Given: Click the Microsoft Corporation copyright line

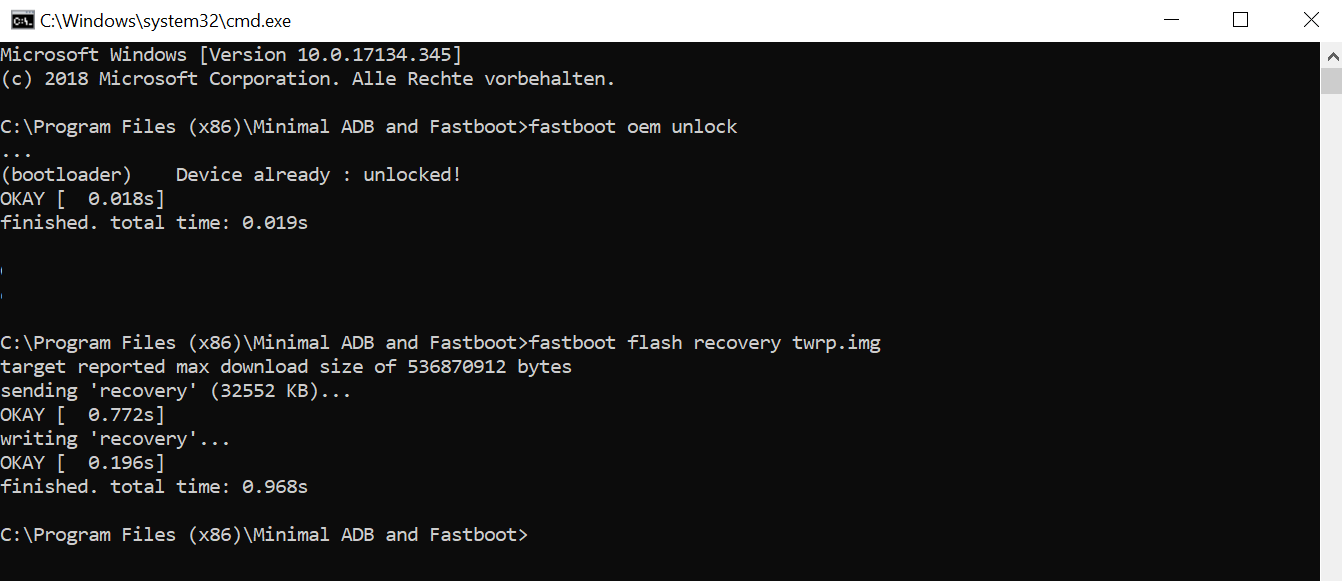Looking at the screenshot, I should tap(308, 79).
